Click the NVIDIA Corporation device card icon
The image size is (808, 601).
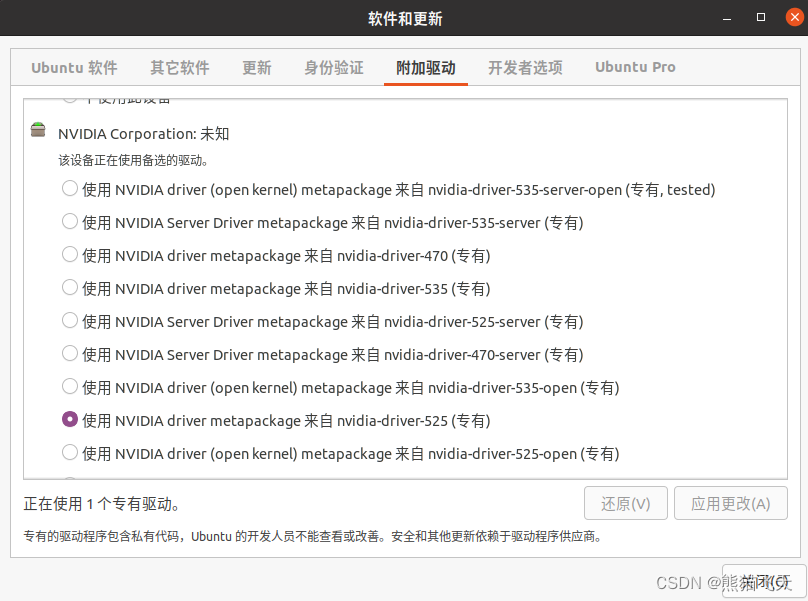coord(38,130)
